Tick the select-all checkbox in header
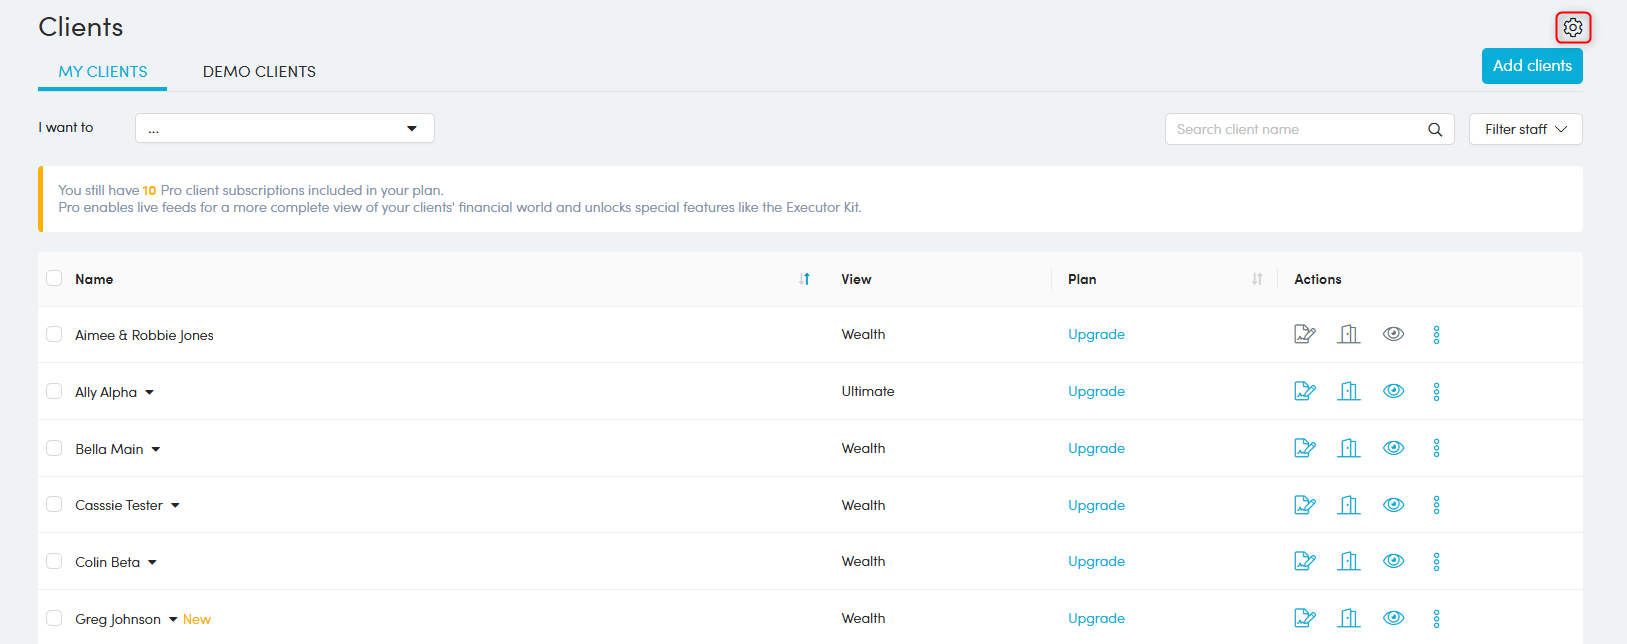This screenshot has height=644, width=1627. tap(54, 278)
